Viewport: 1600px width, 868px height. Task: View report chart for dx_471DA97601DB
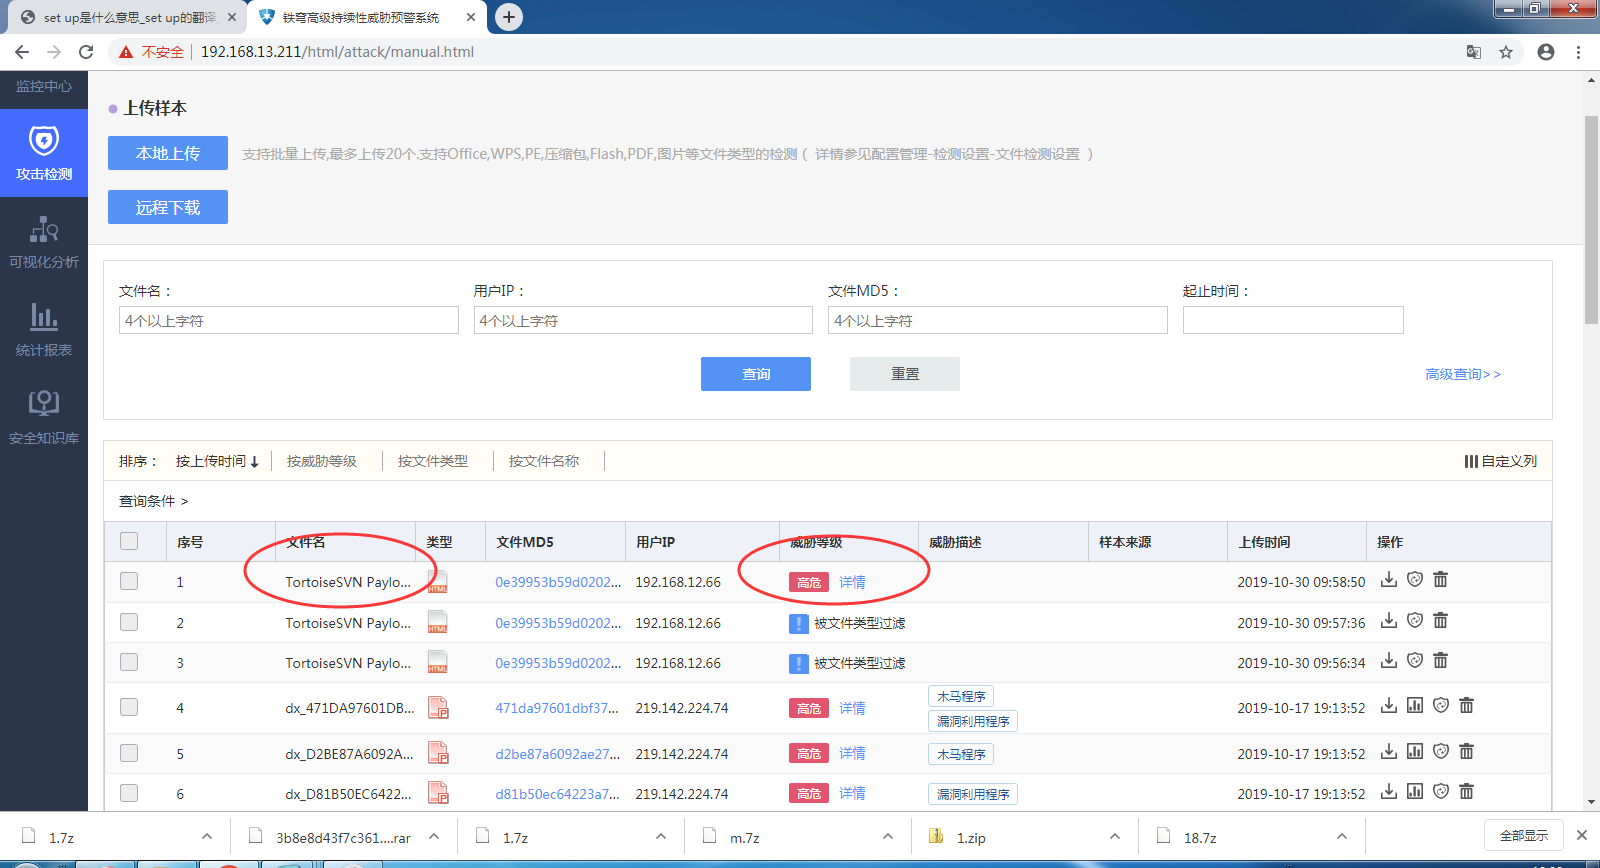click(1415, 706)
